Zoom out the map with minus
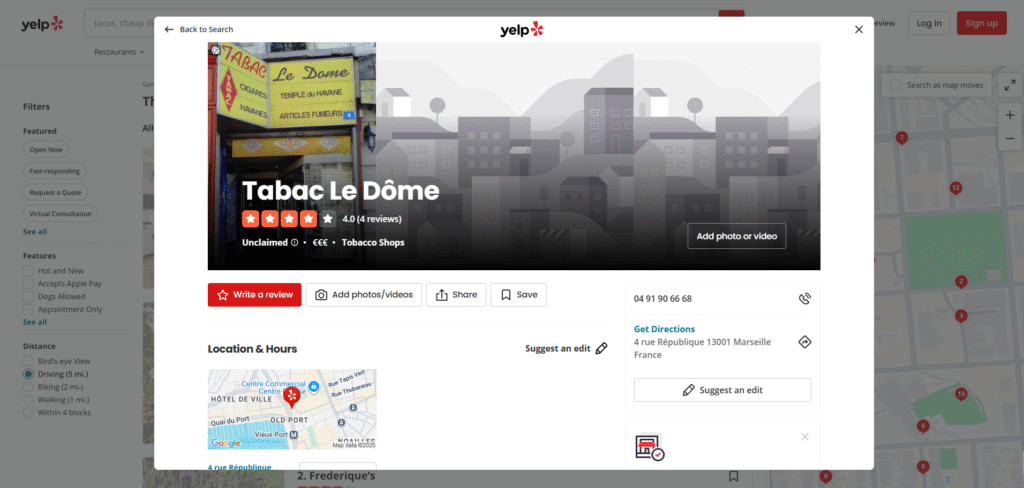This screenshot has width=1024, height=488. (x=1010, y=138)
